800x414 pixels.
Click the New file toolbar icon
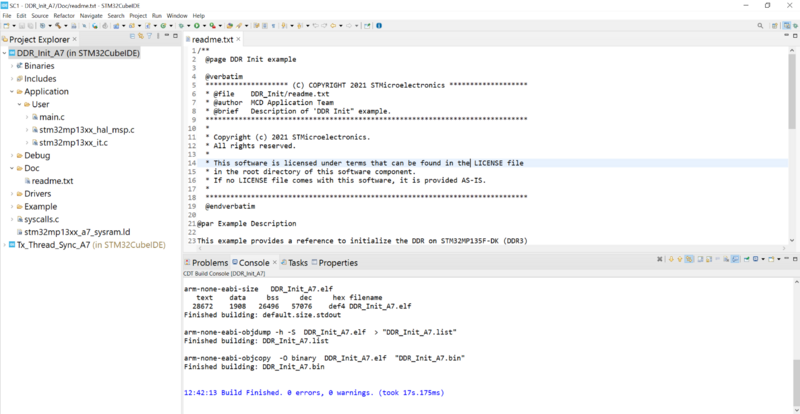click(6, 26)
